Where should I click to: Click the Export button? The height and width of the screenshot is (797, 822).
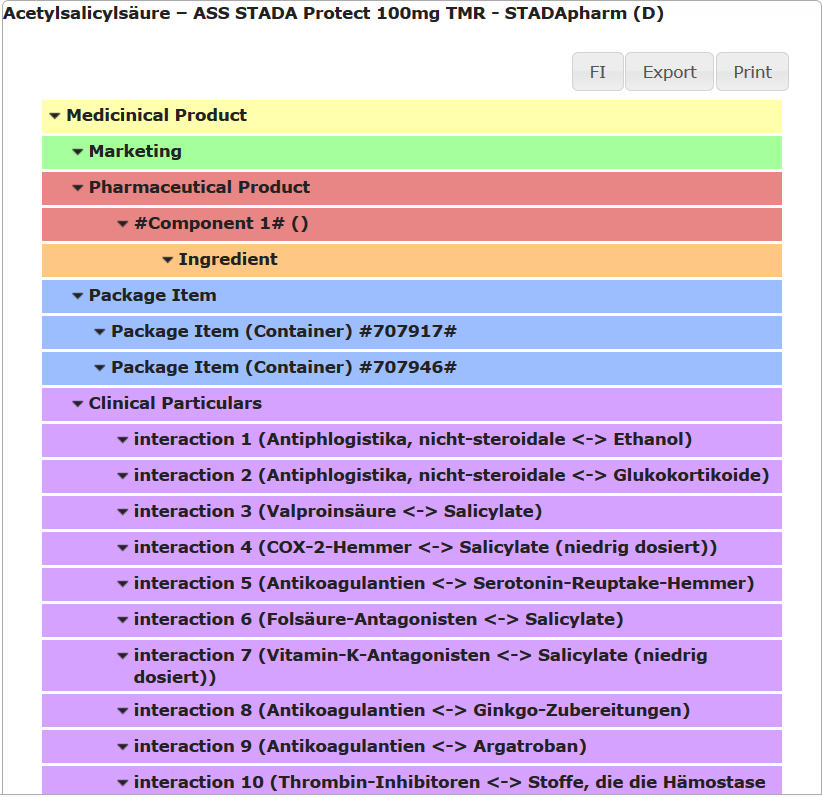click(669, 72)
